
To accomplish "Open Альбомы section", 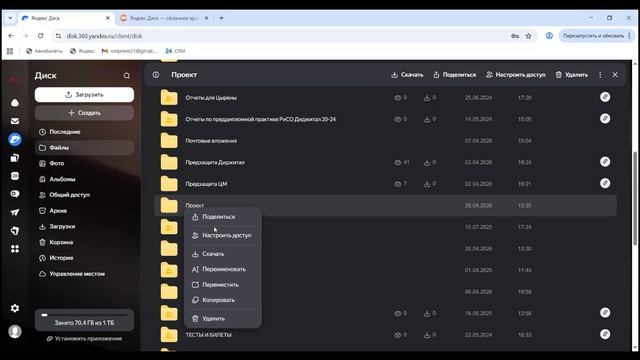I will pyautogui.click(x=84, y=179).
